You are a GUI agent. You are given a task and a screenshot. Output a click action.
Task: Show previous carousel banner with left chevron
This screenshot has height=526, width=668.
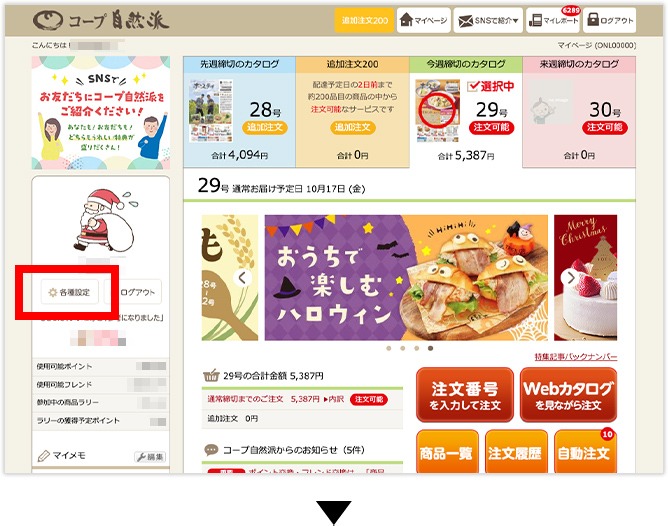pyautogui.click(x=242, y=278)
